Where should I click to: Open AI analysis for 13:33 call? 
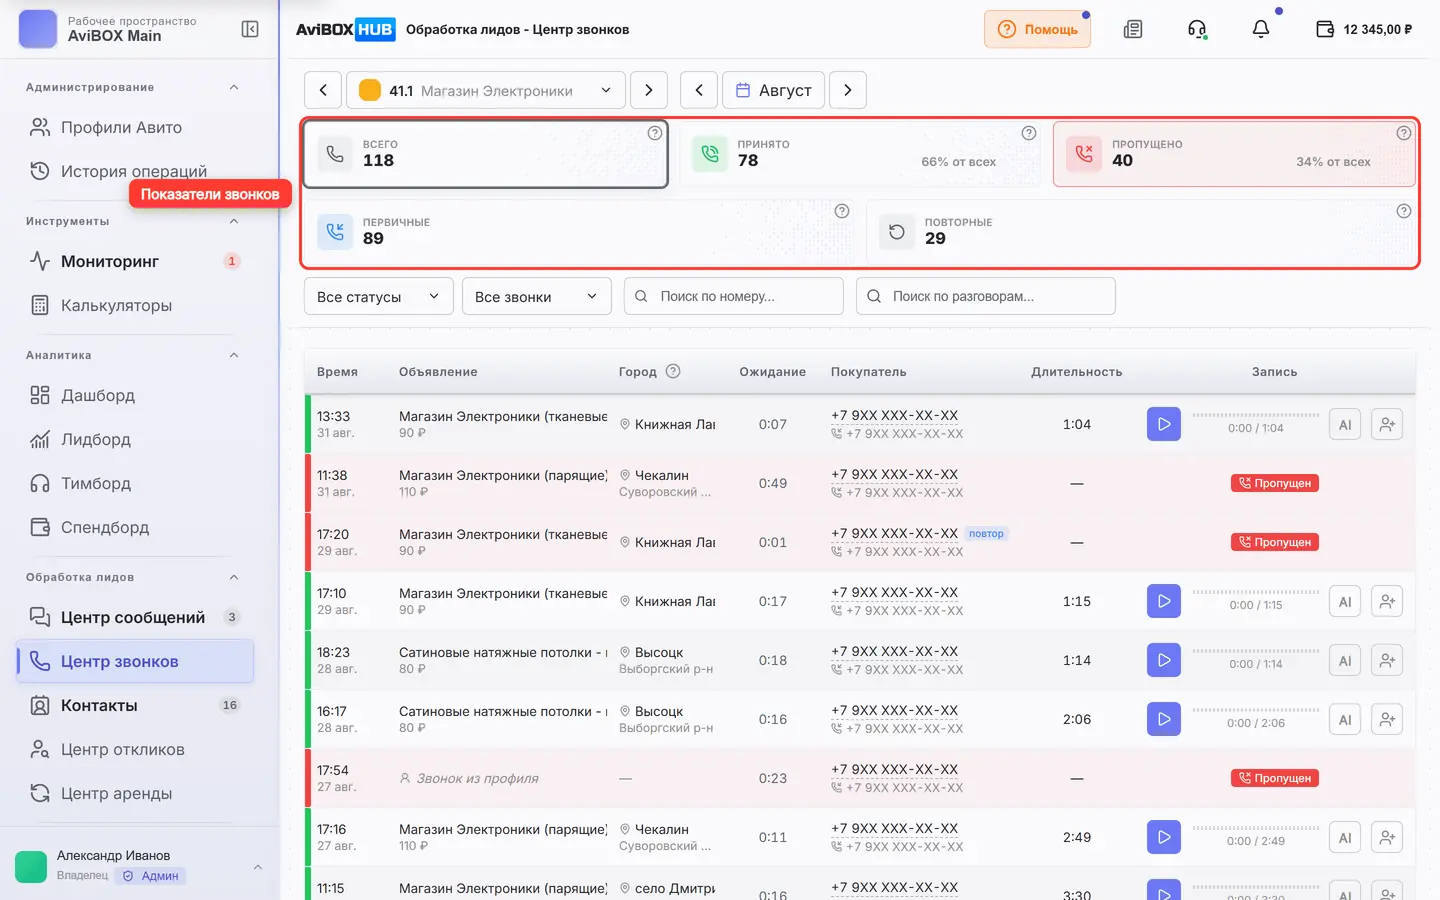[1345, 424]
